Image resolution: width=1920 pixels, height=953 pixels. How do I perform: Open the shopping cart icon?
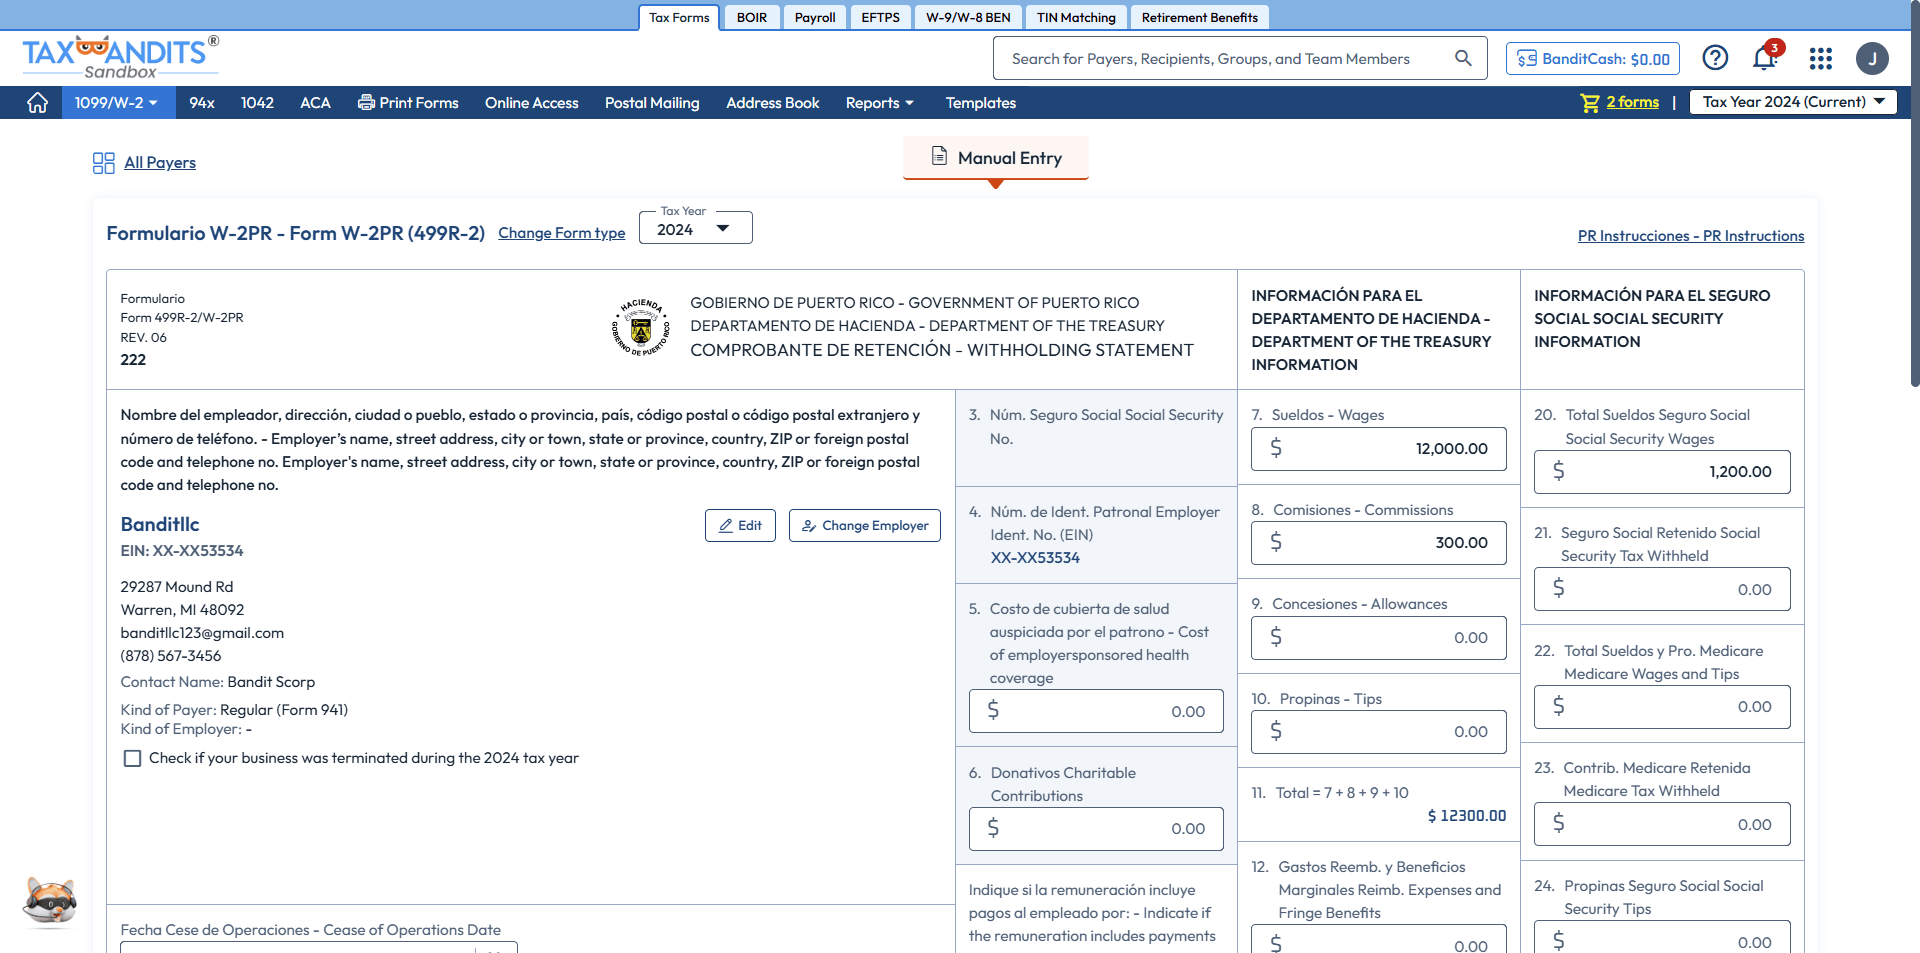[x=1589, y=103]
